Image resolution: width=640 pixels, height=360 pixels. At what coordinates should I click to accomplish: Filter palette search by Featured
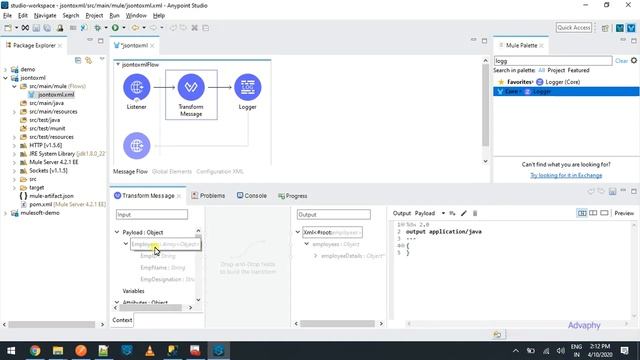(578, 71)
